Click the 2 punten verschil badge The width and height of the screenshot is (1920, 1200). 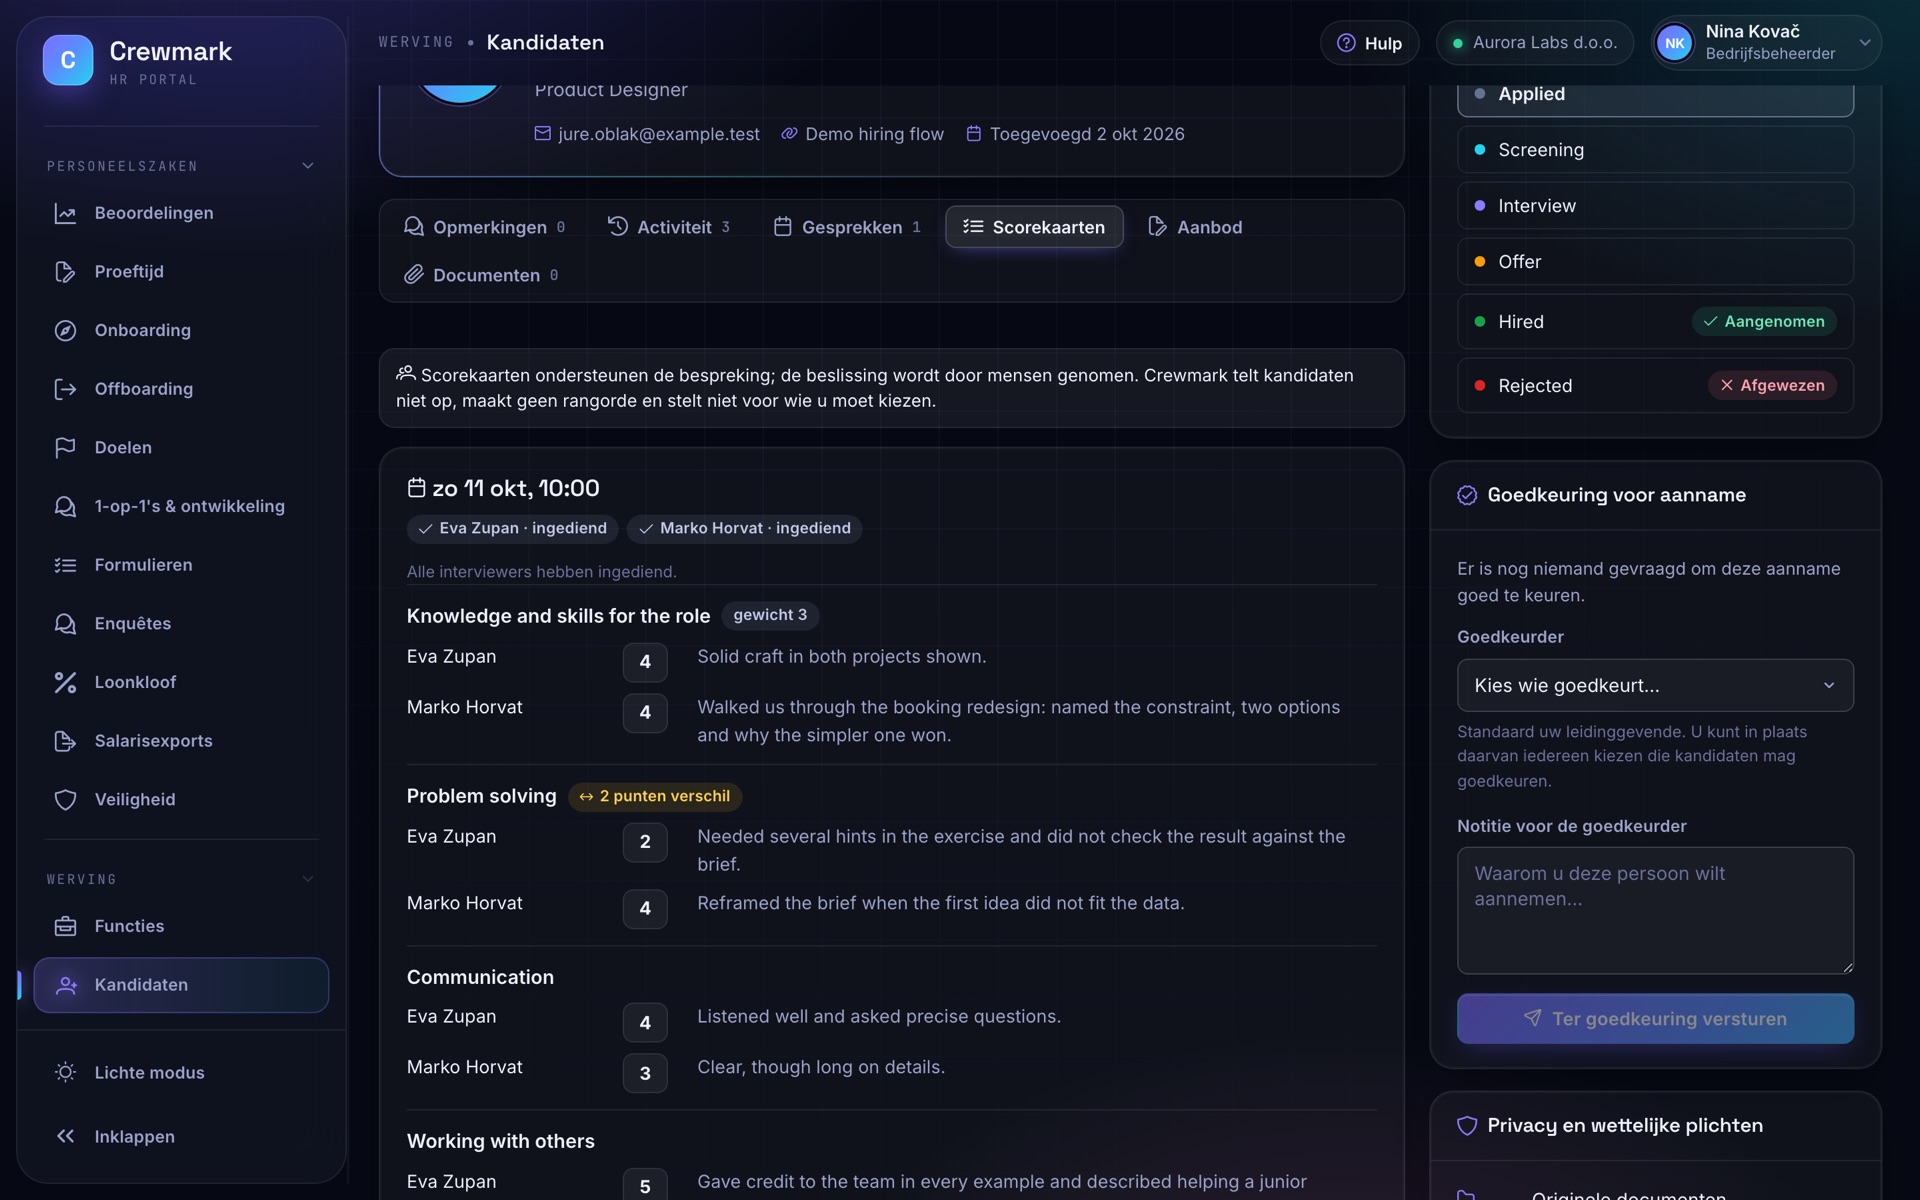pyautogui.click(x=655, y=797)
